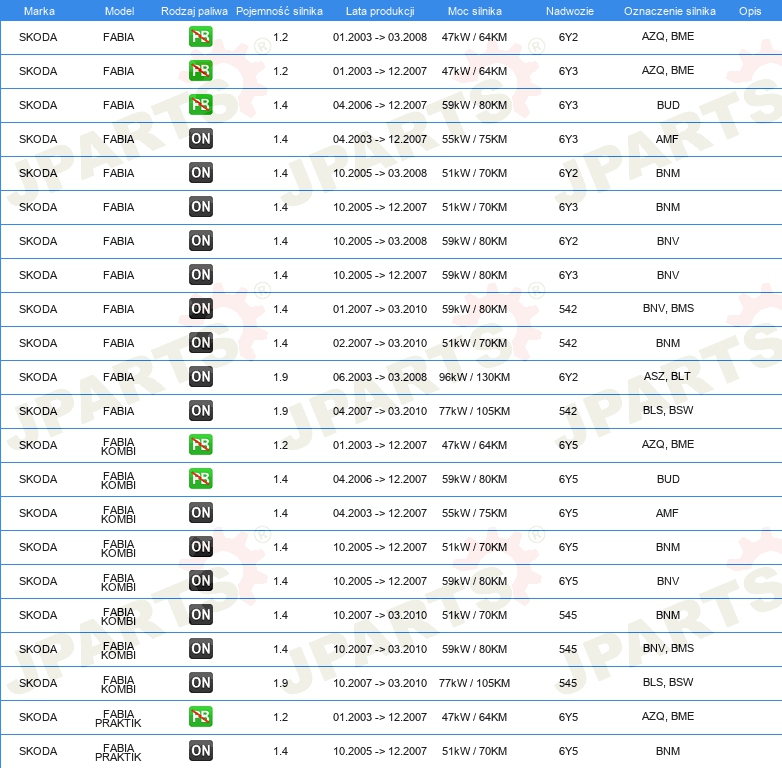The image size is (782, 768).
Task: Click engine code BLS, BSW in 545 row
Action: 668,682
